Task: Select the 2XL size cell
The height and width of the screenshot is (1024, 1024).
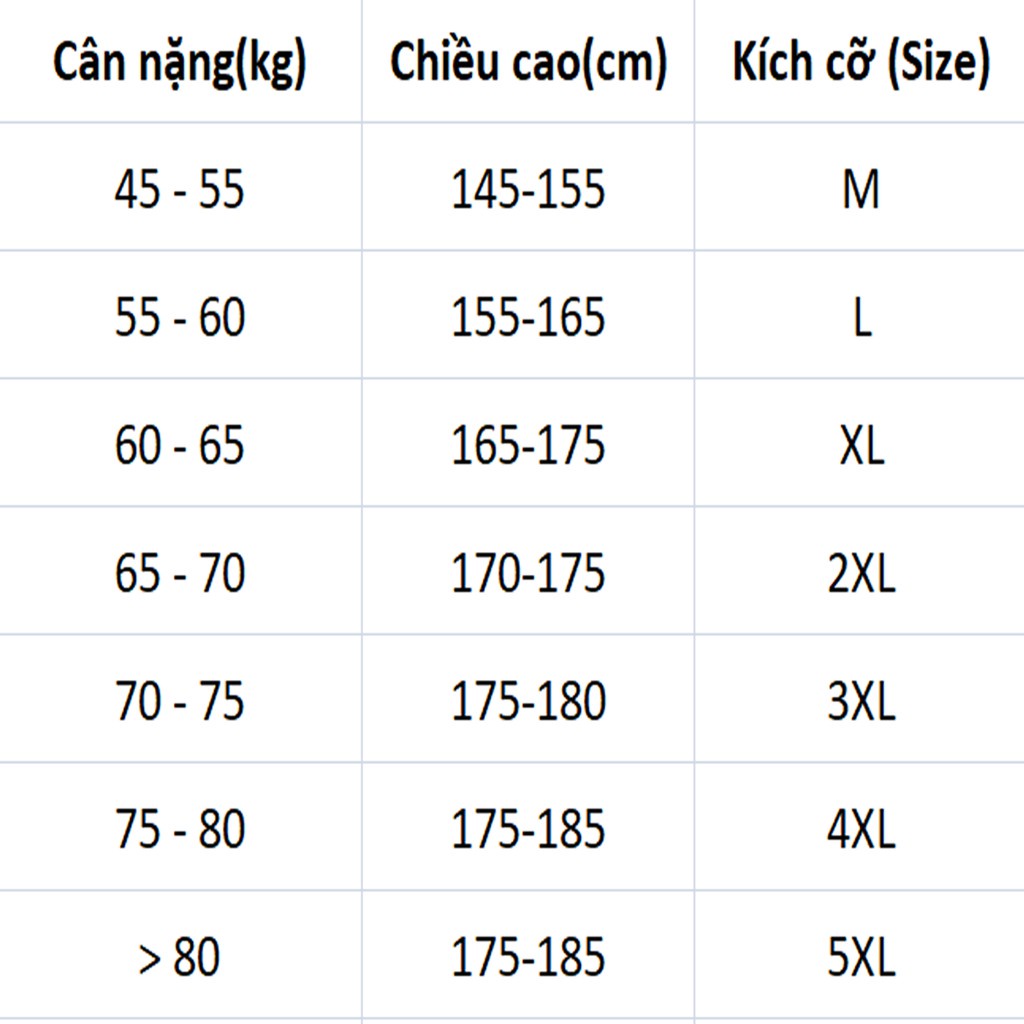Action: point(860,572)
